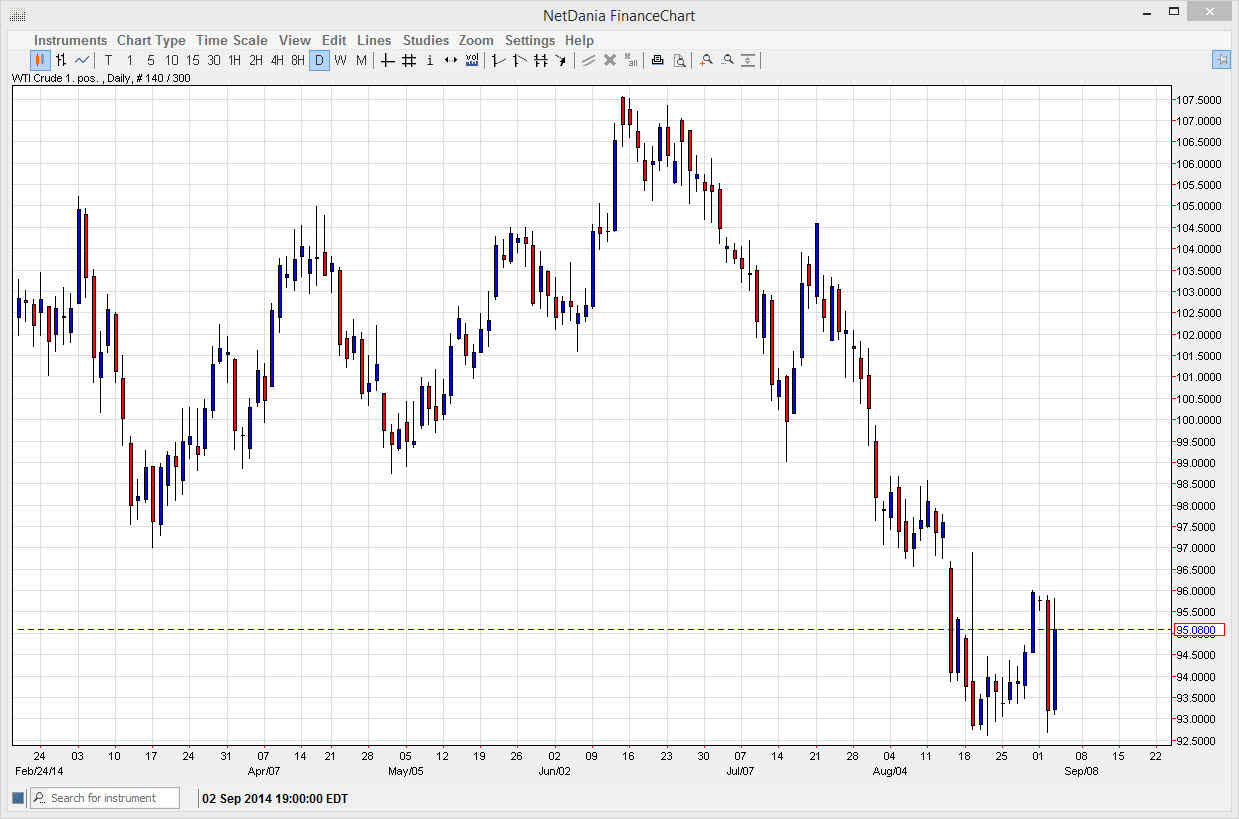This screenshot has width=1239, height=819.
Task: Open the zoom-in magnifier tool
Action: coord(705,60)
